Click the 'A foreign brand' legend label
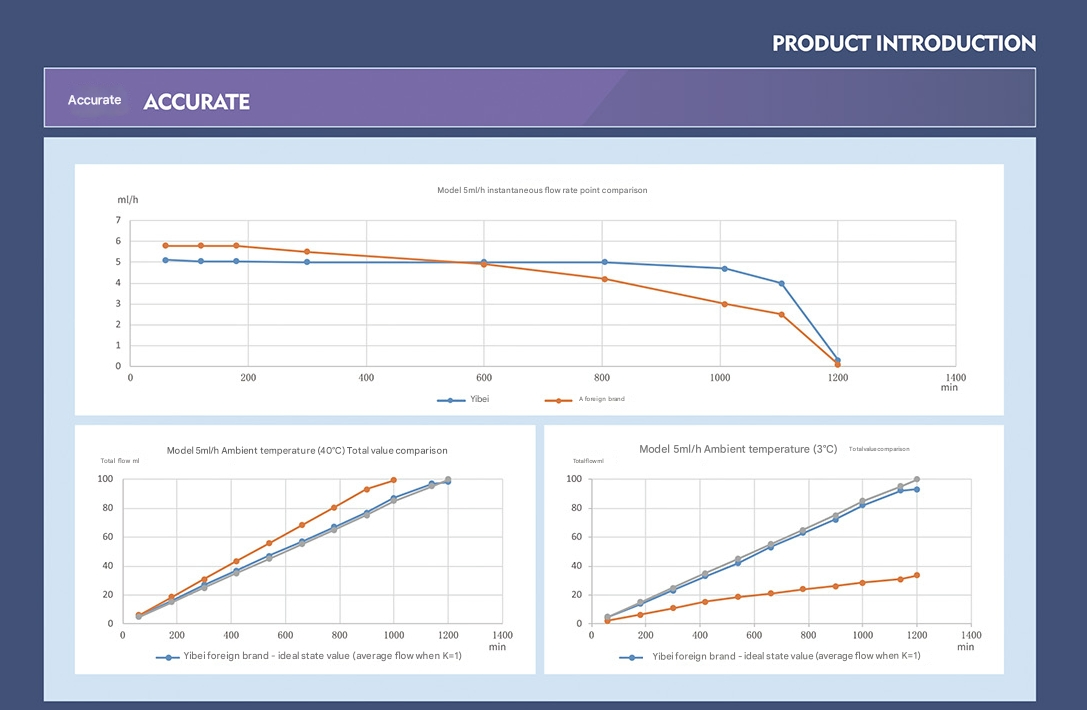Viewport: 1087px width, 710px height. point(601,399)
